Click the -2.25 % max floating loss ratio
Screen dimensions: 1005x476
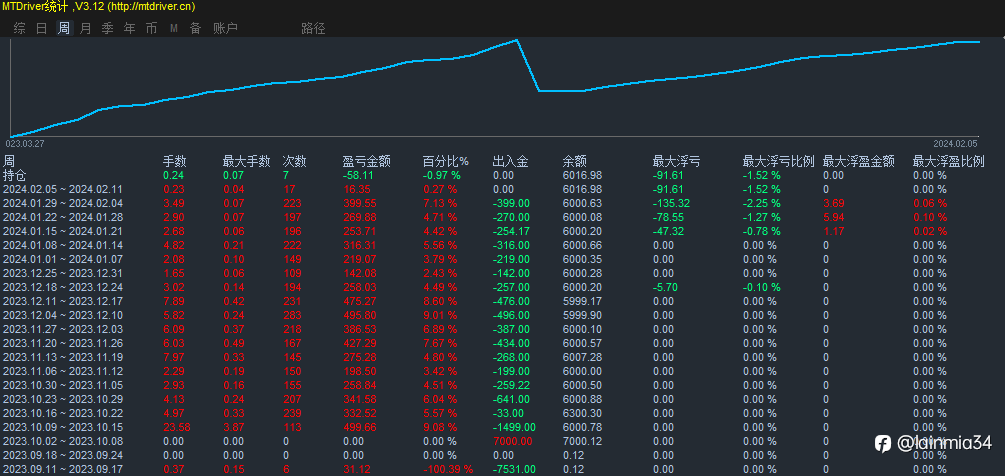pos(761,203)
